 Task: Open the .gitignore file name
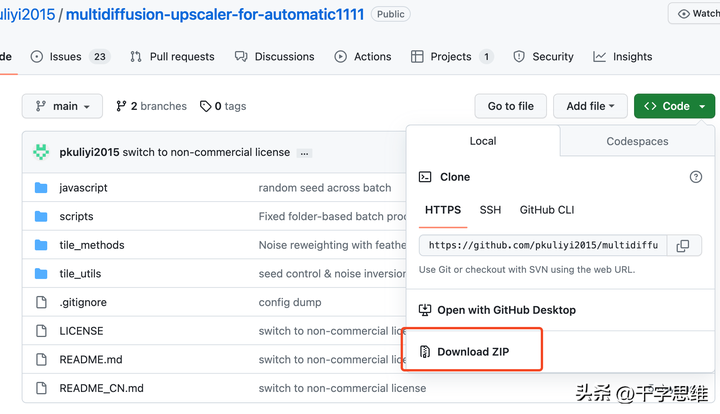83,302
